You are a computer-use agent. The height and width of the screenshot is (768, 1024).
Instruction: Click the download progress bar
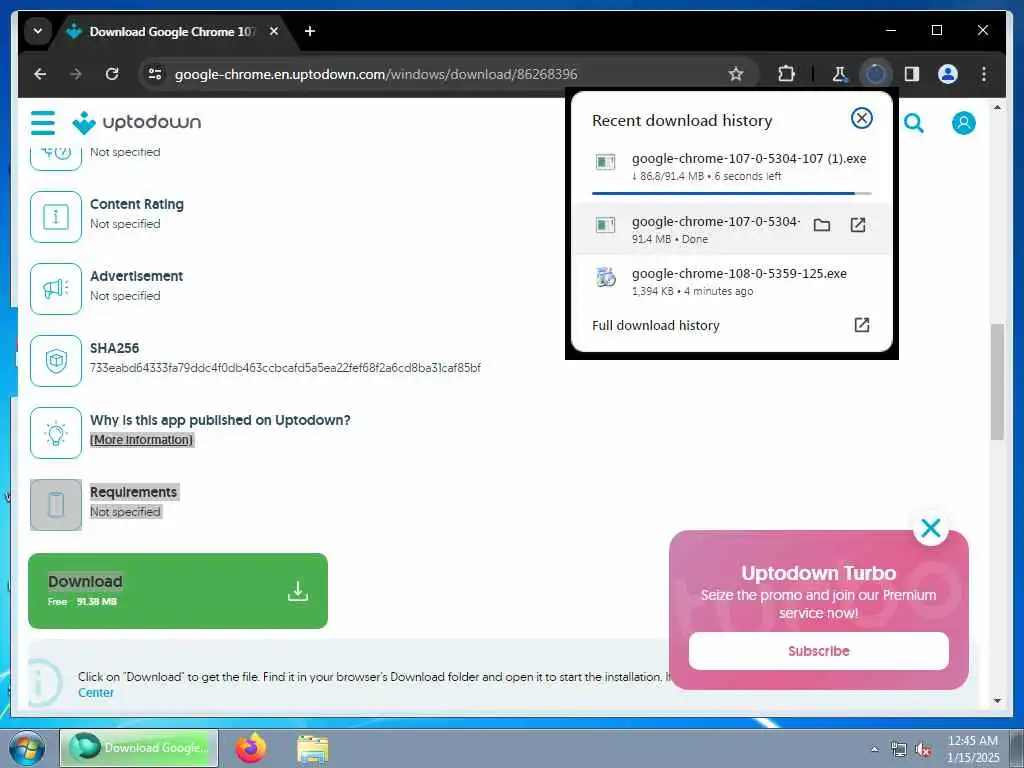pos(731,193)
